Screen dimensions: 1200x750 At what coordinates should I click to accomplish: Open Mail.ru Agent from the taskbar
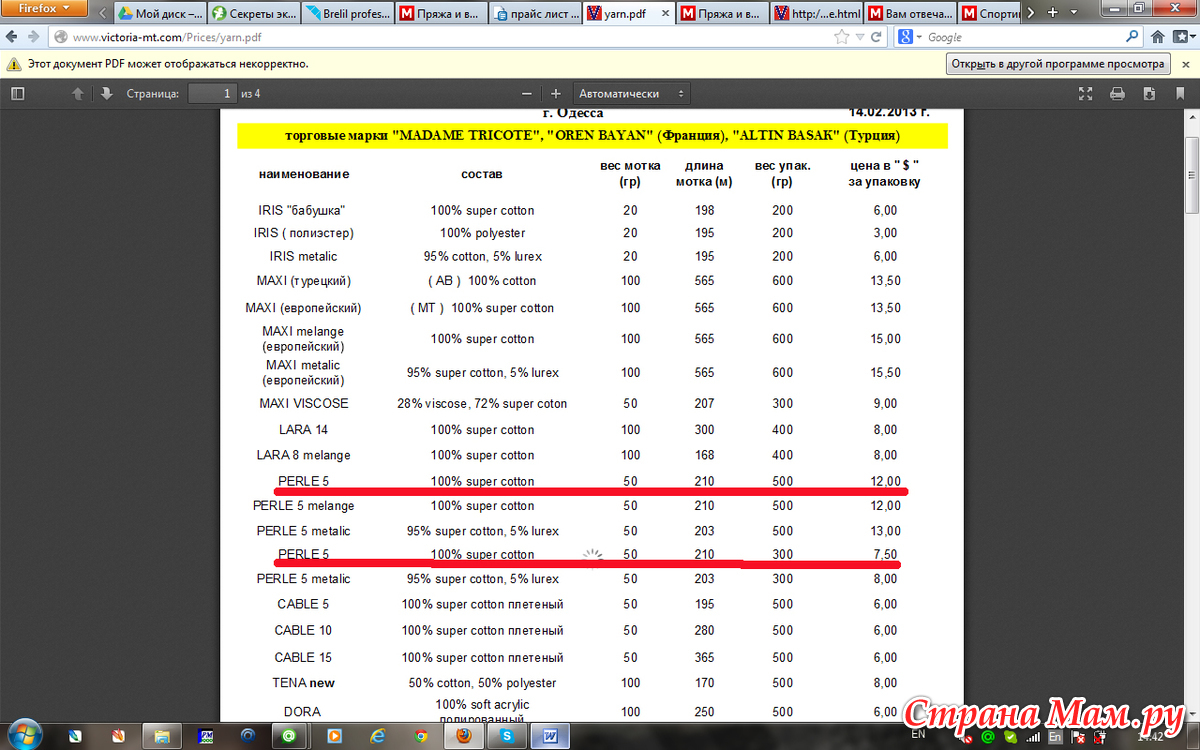tap(290, 736)
